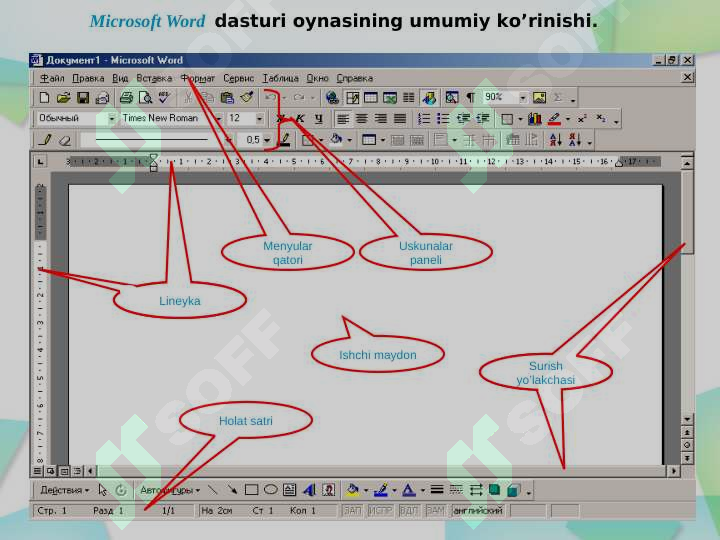Select the Arrow drawing tool

click(232, 490)
